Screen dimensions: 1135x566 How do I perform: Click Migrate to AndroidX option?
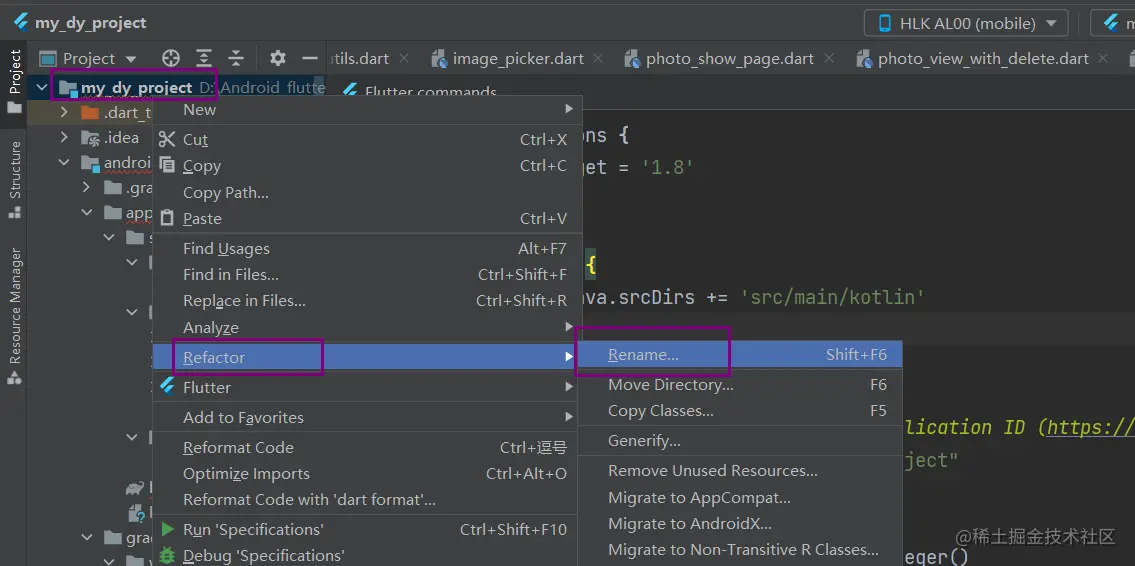pos(689,523)
